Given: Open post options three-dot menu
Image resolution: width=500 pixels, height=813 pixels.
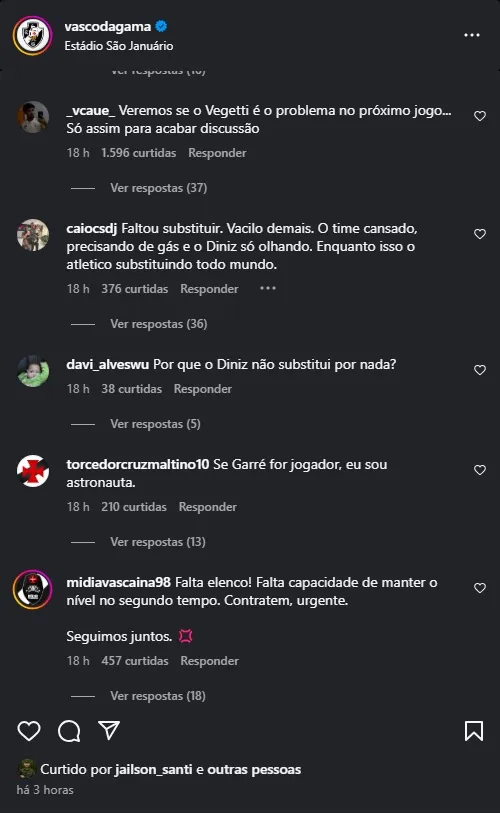Looking at the screenshot, I should tap(471, 35).
